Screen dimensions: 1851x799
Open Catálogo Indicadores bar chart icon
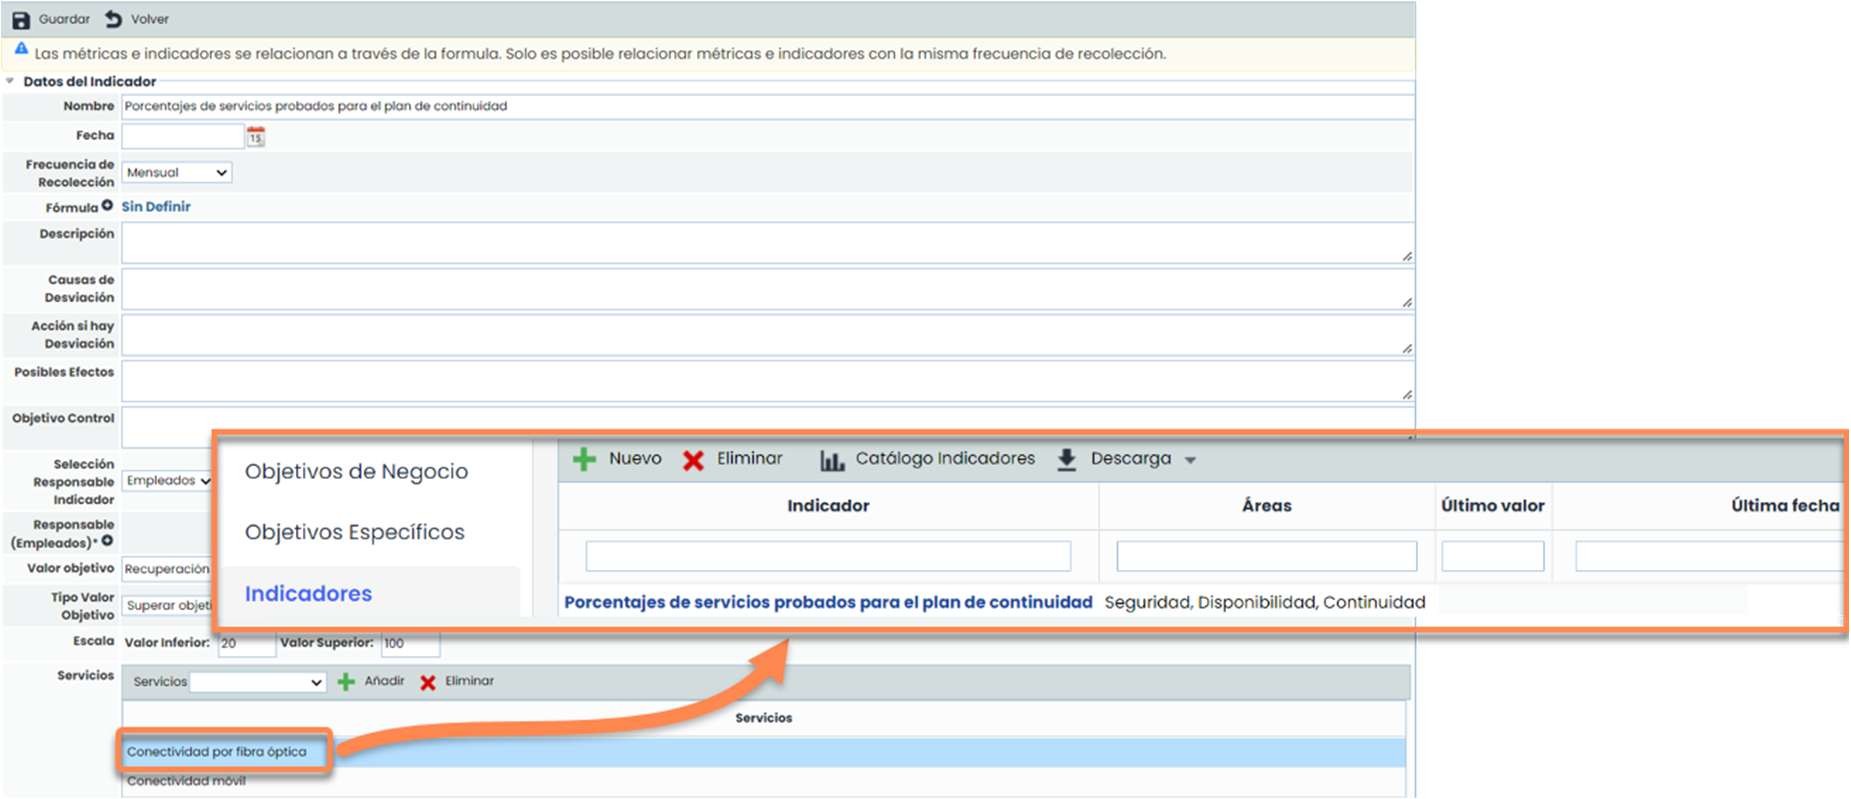click(x=832, y=460)
